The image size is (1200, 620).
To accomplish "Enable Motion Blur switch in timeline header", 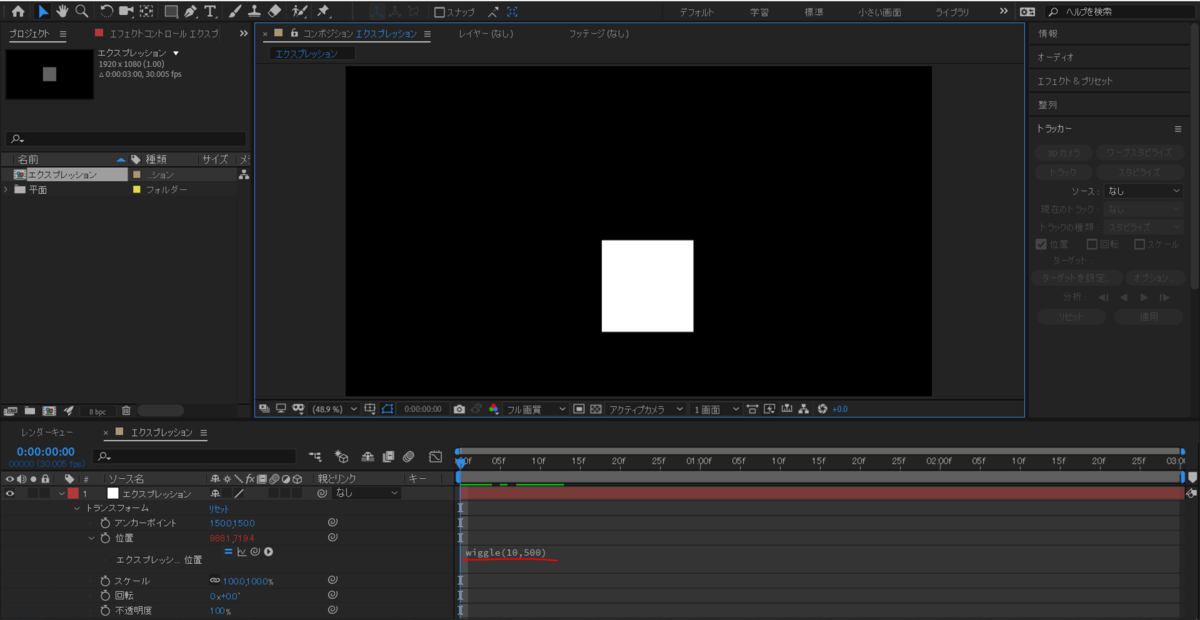I will 408,456.
